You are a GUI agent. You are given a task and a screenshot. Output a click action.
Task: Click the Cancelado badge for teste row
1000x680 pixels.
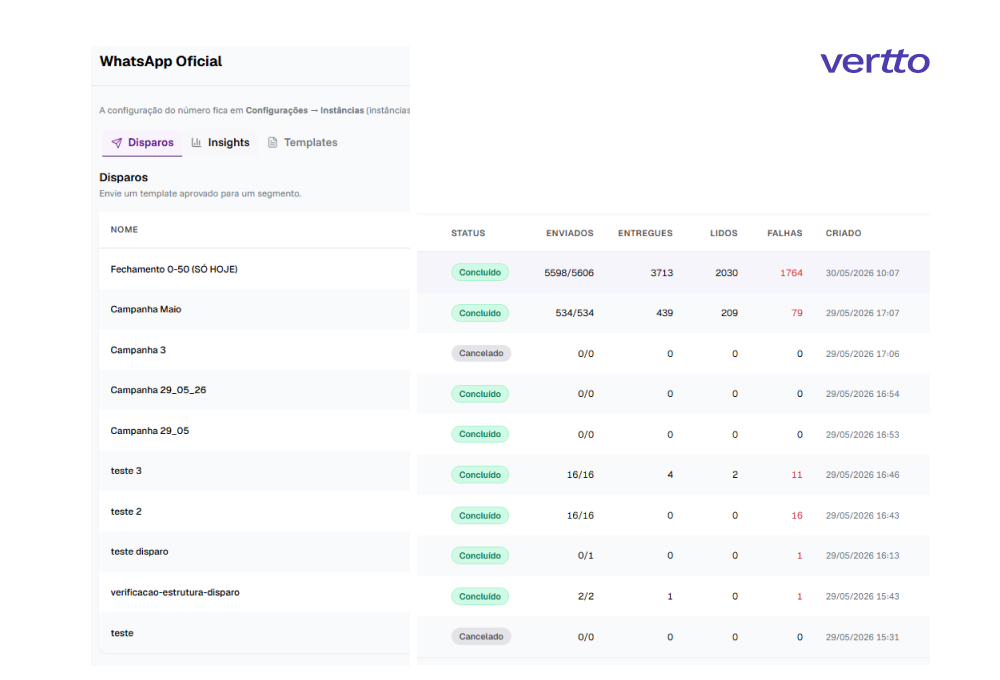481,637
